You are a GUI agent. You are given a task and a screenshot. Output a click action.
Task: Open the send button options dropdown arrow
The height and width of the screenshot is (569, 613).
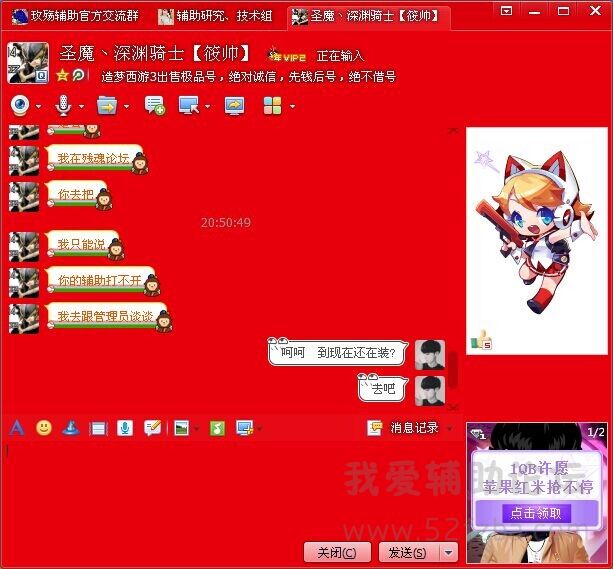(449, 552)
